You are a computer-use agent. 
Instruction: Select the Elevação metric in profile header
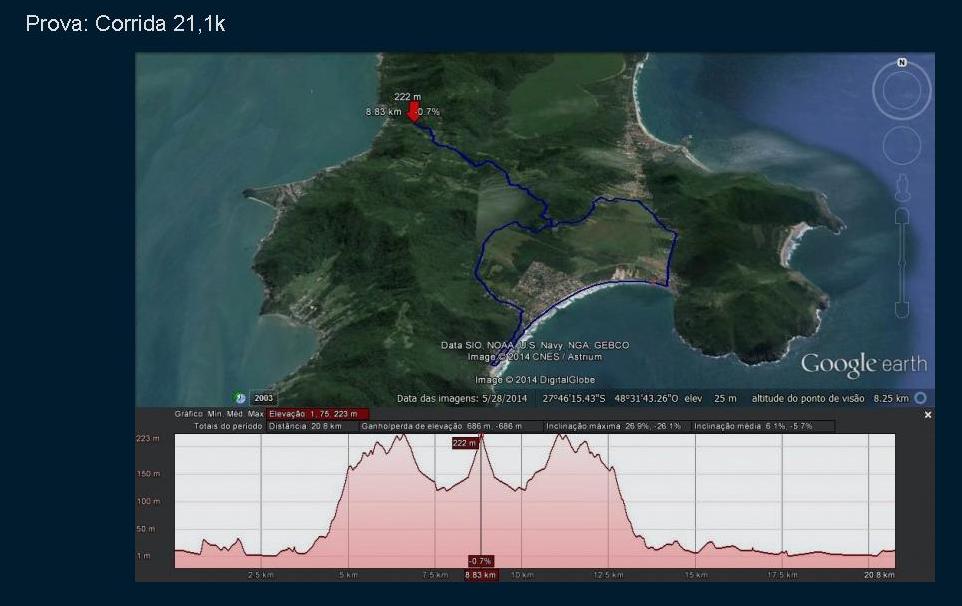(318, 414)
